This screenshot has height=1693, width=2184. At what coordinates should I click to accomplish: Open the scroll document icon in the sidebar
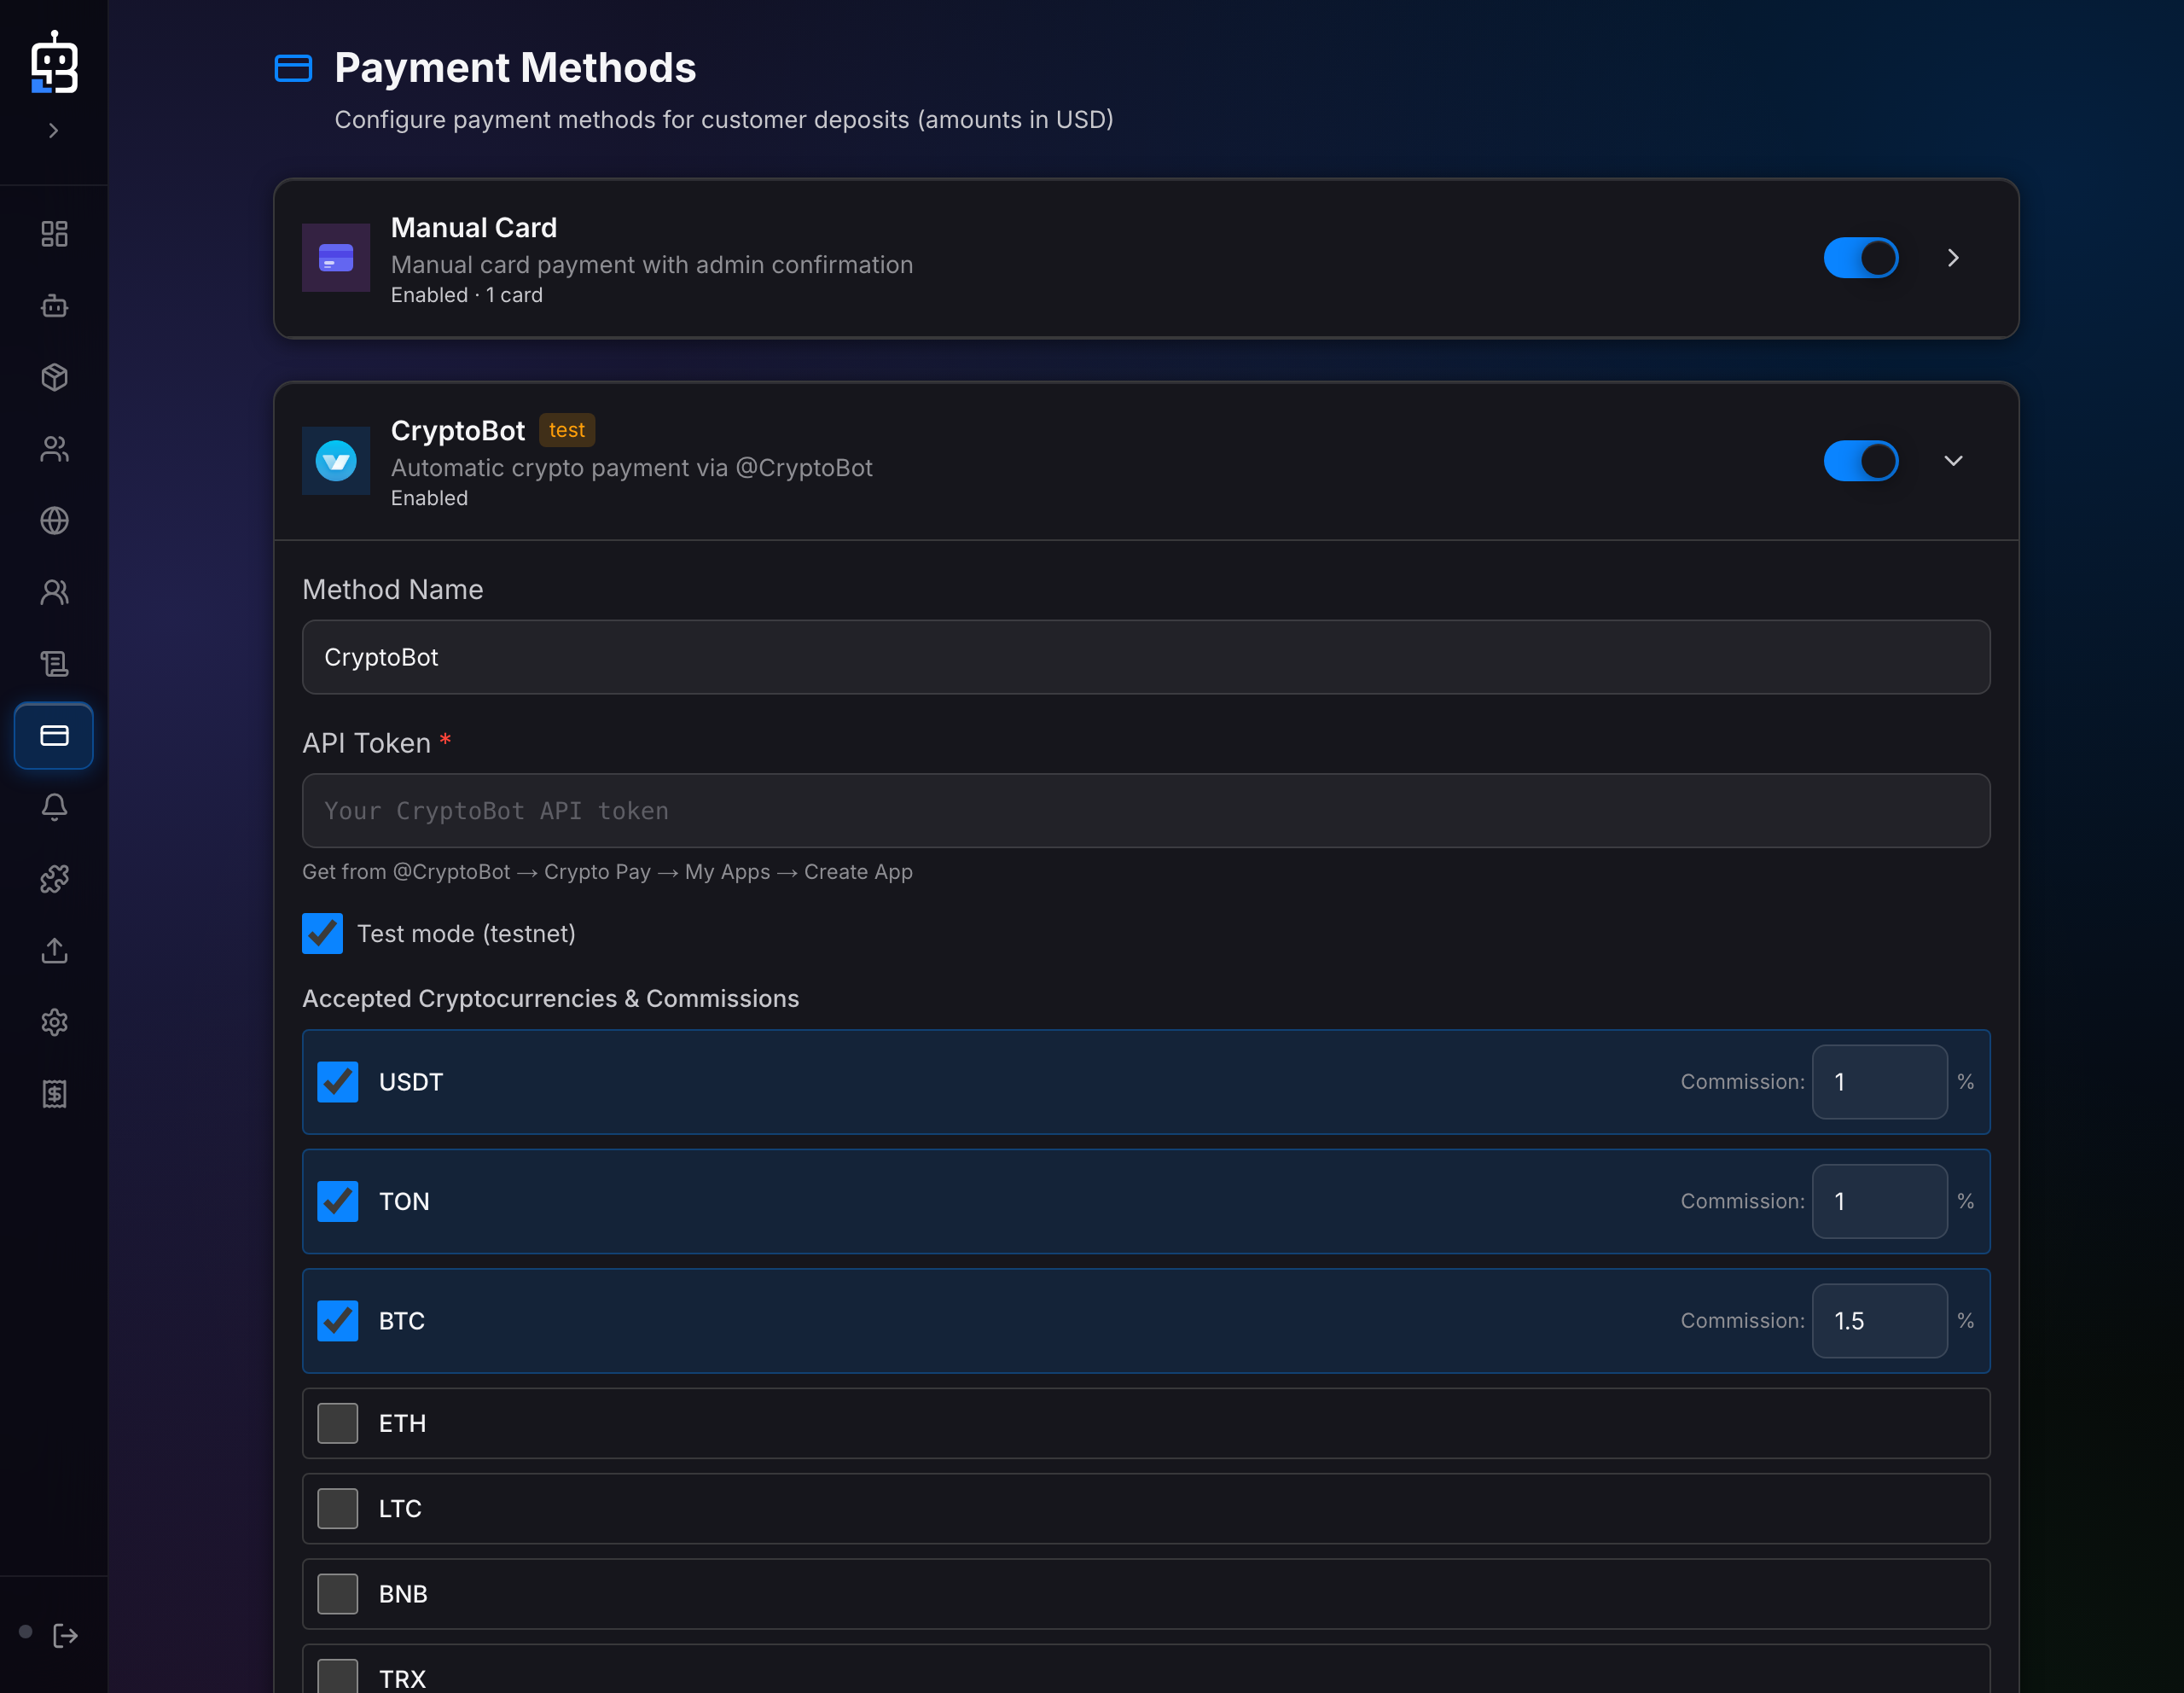pyautogui.click(x=54, y=664)
